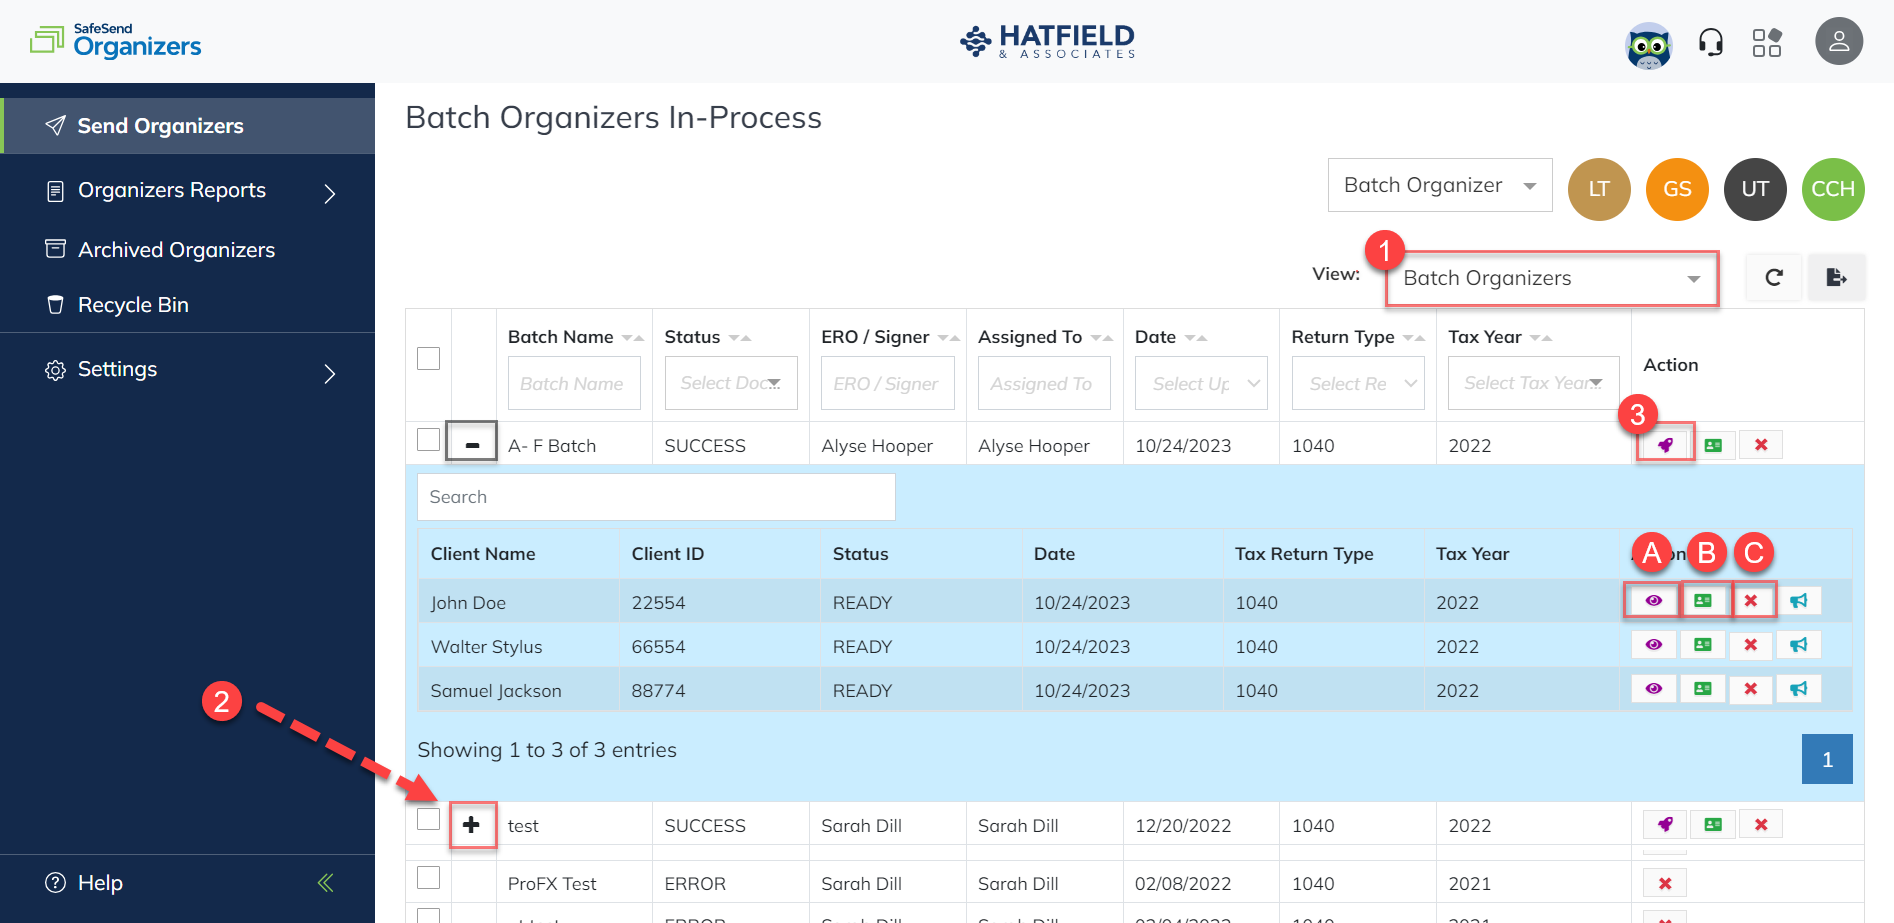Preview John Doe's organizer with eye icon
1894x923 pixels.
[x=1654, y=601]
